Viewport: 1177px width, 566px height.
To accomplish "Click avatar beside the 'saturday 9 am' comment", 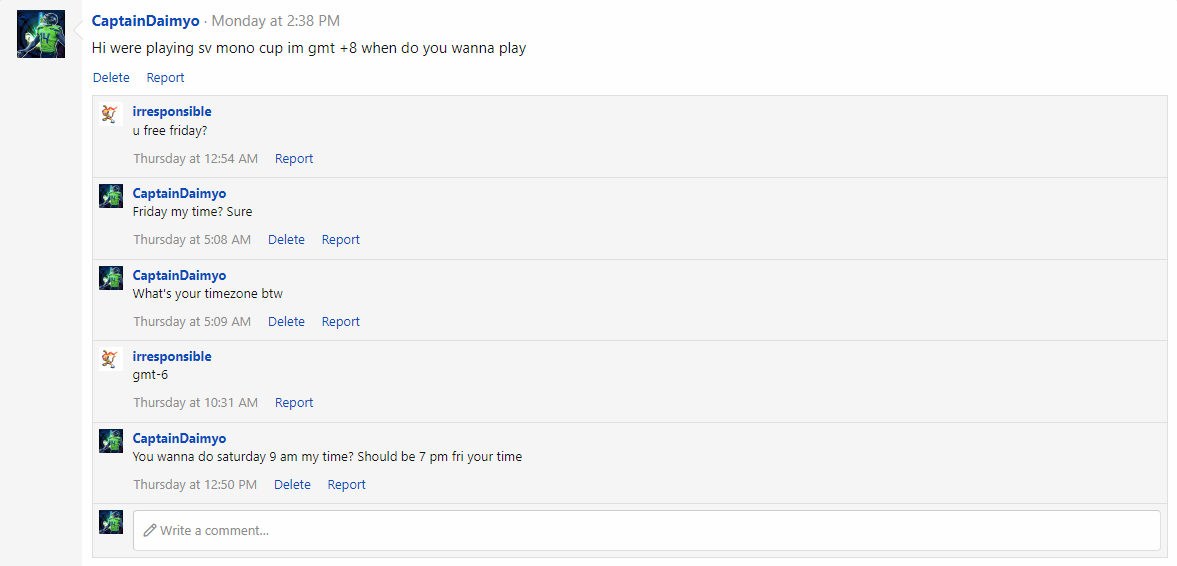I will coord(111,441).
